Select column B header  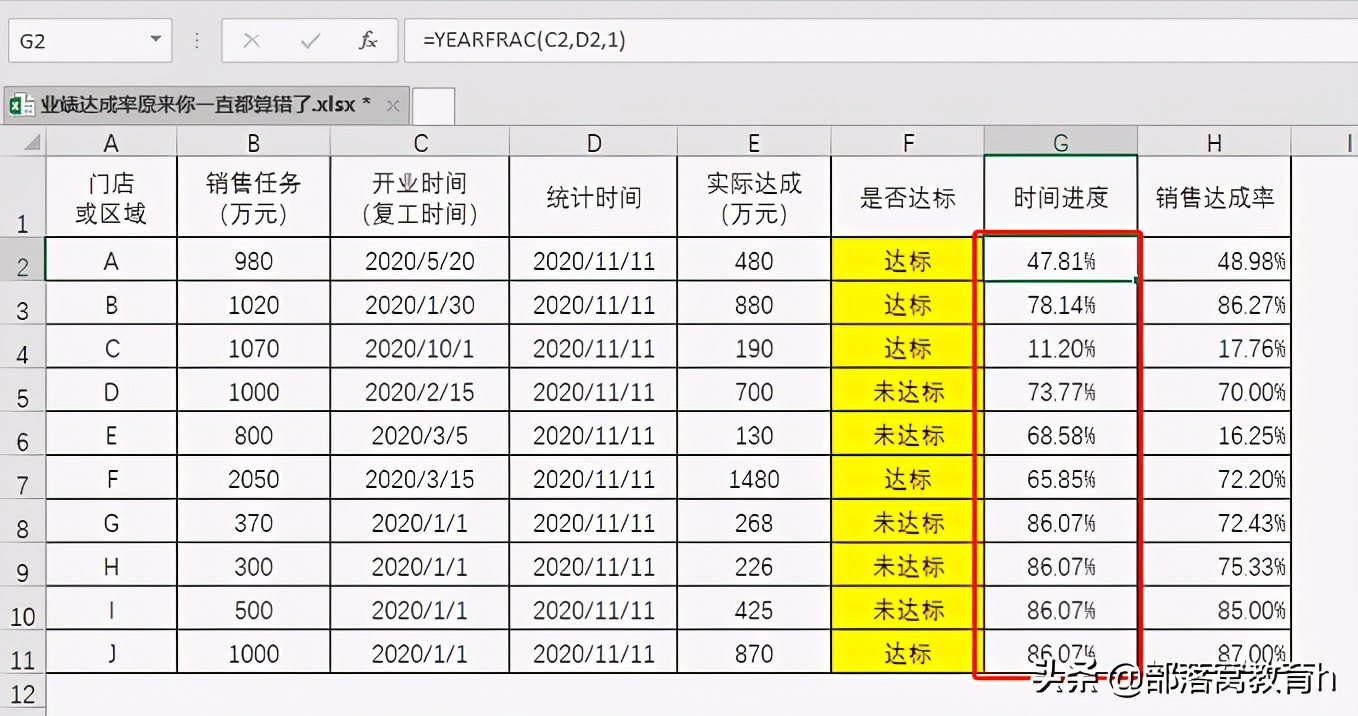click(254, 142)
